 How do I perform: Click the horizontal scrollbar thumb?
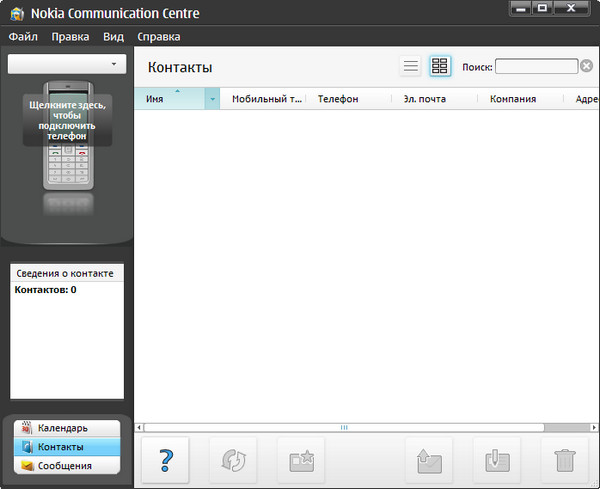tap(344, 427)
